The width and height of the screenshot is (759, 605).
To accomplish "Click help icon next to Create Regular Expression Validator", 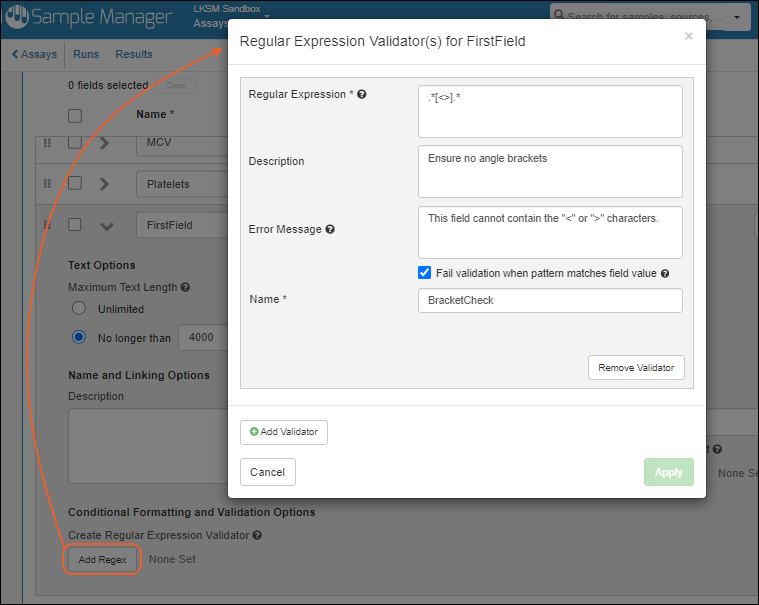I will coord(257,535).
